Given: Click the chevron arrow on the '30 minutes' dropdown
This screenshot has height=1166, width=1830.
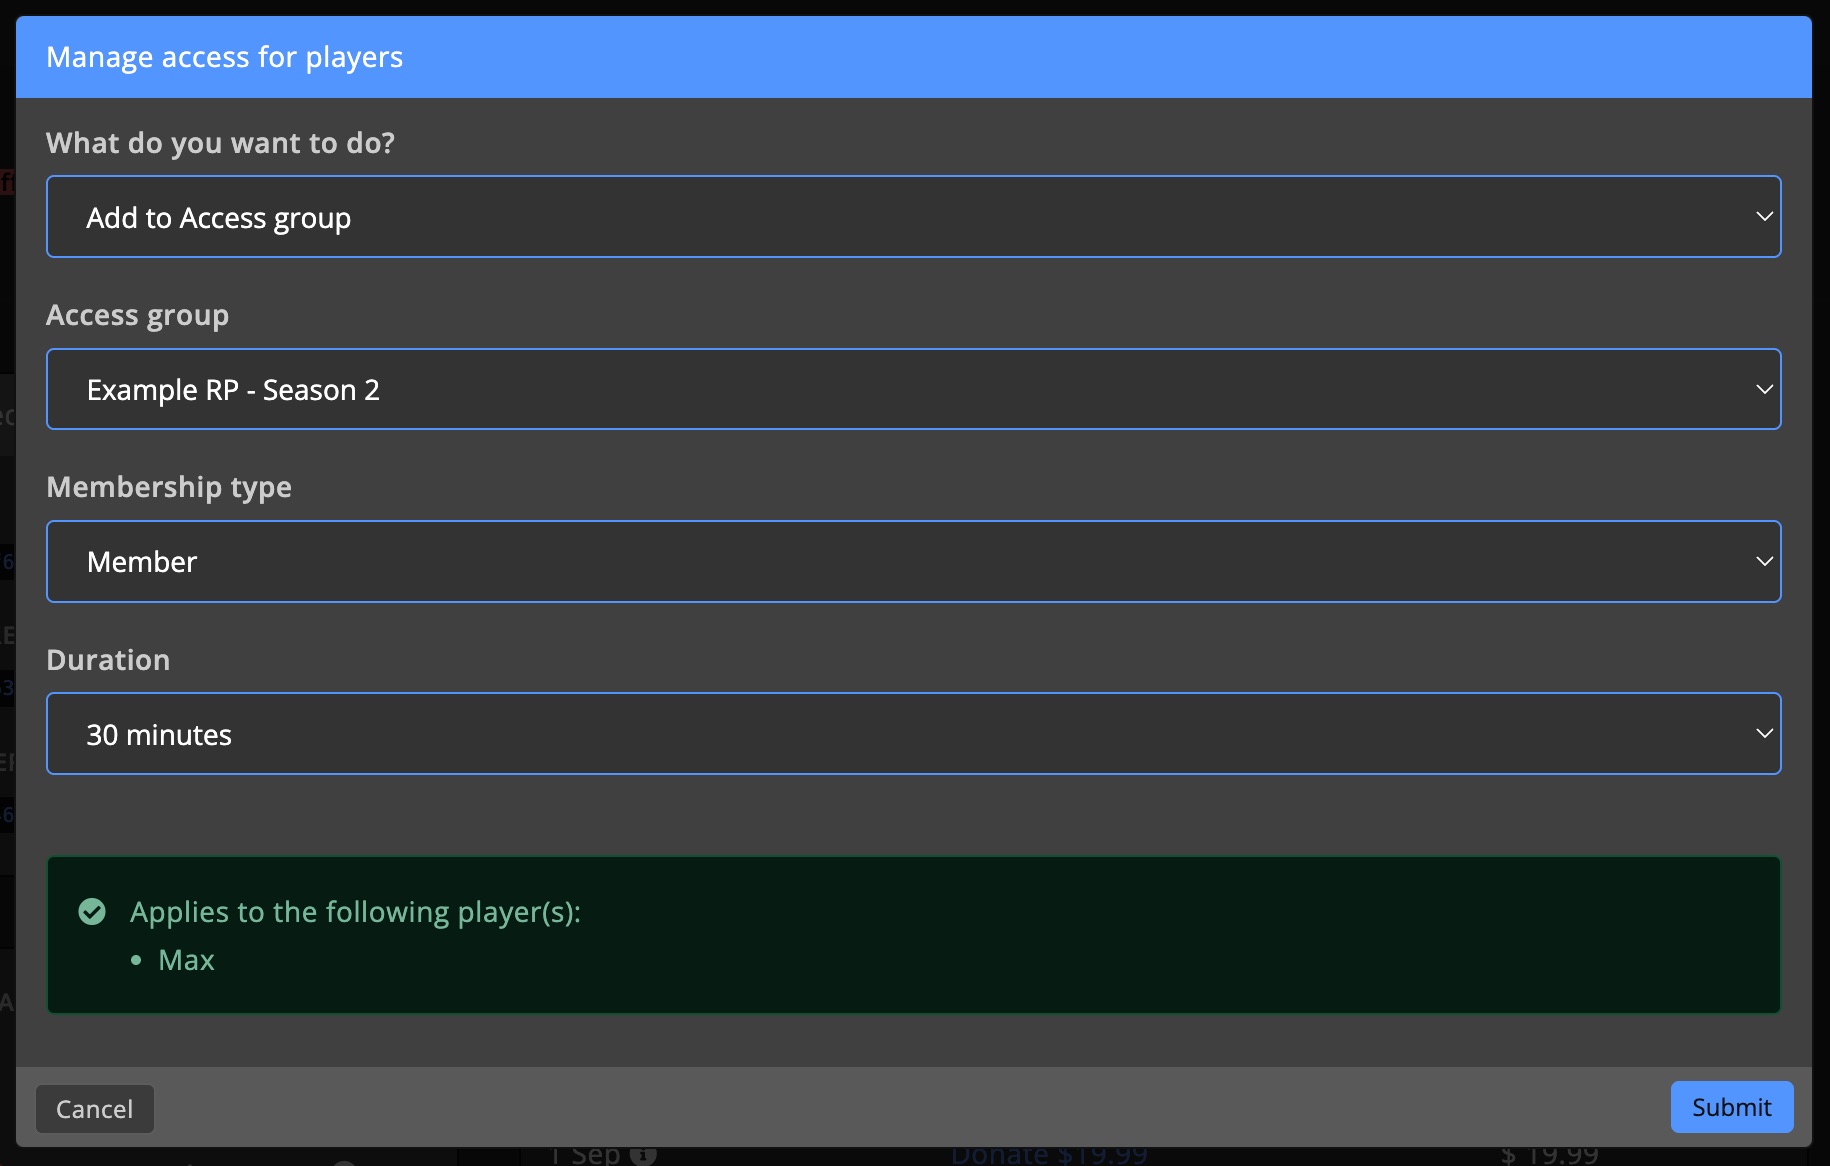Looking at the screenshot, I should coord(1764,733).
